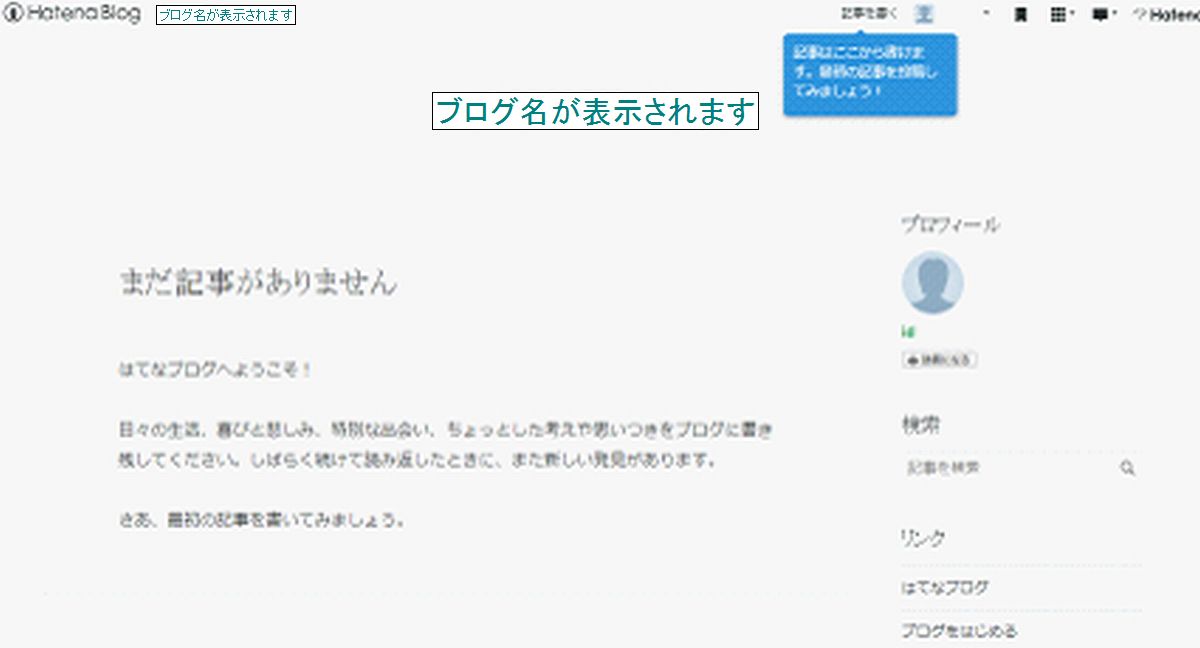Expand the notifications dropdown arrow

click(x=1114, y=13)
